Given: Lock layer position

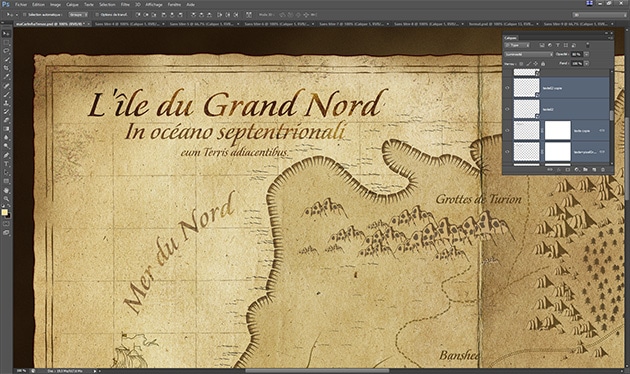Looking at the screenshot, I should click(536, 64).
